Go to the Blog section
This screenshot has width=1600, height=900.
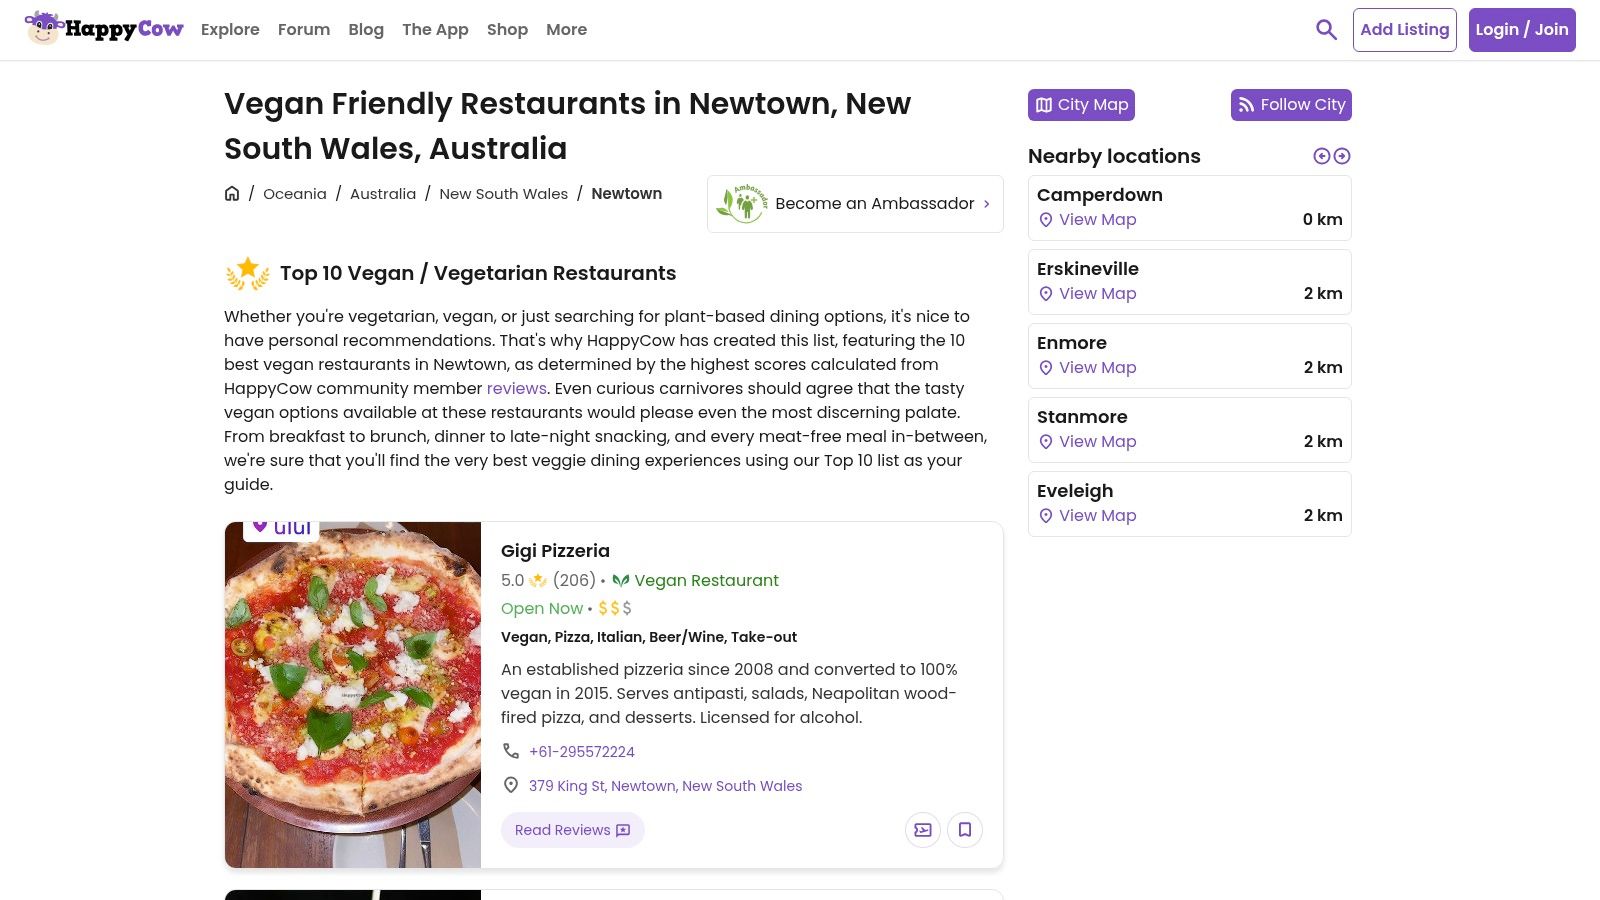click(x=366, y=30)
